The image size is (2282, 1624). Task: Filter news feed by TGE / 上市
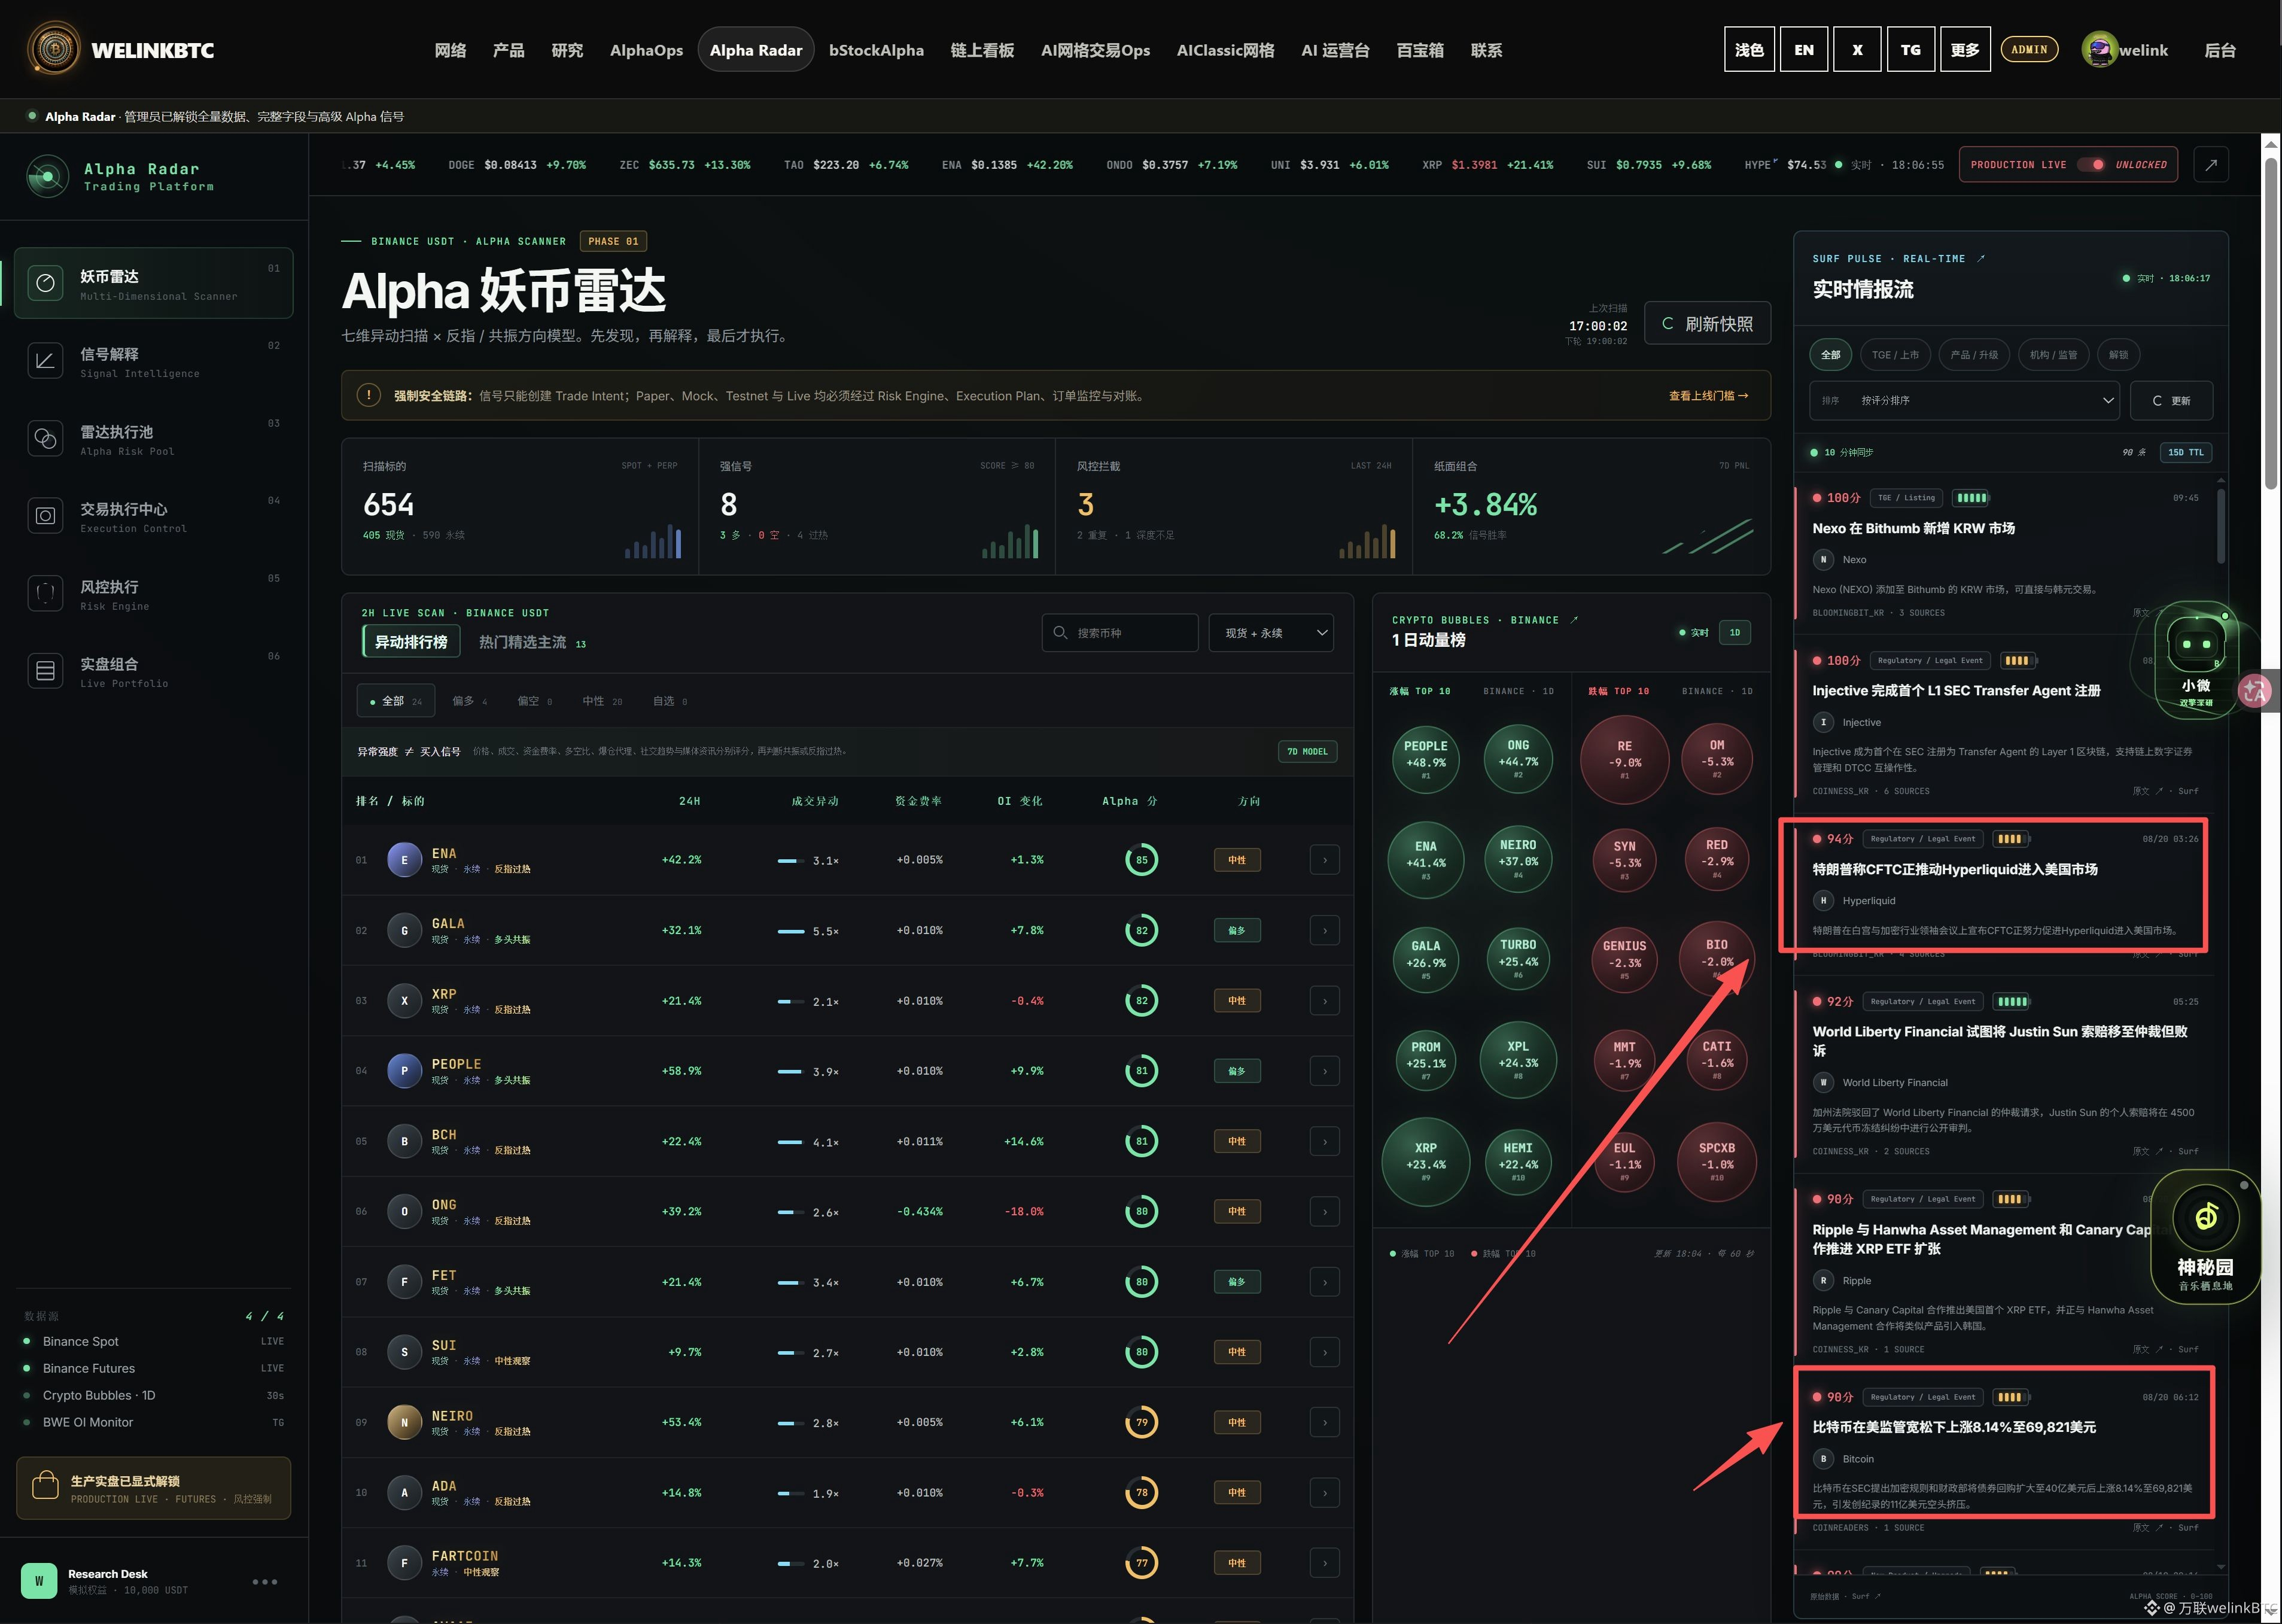coord(1895,355)
